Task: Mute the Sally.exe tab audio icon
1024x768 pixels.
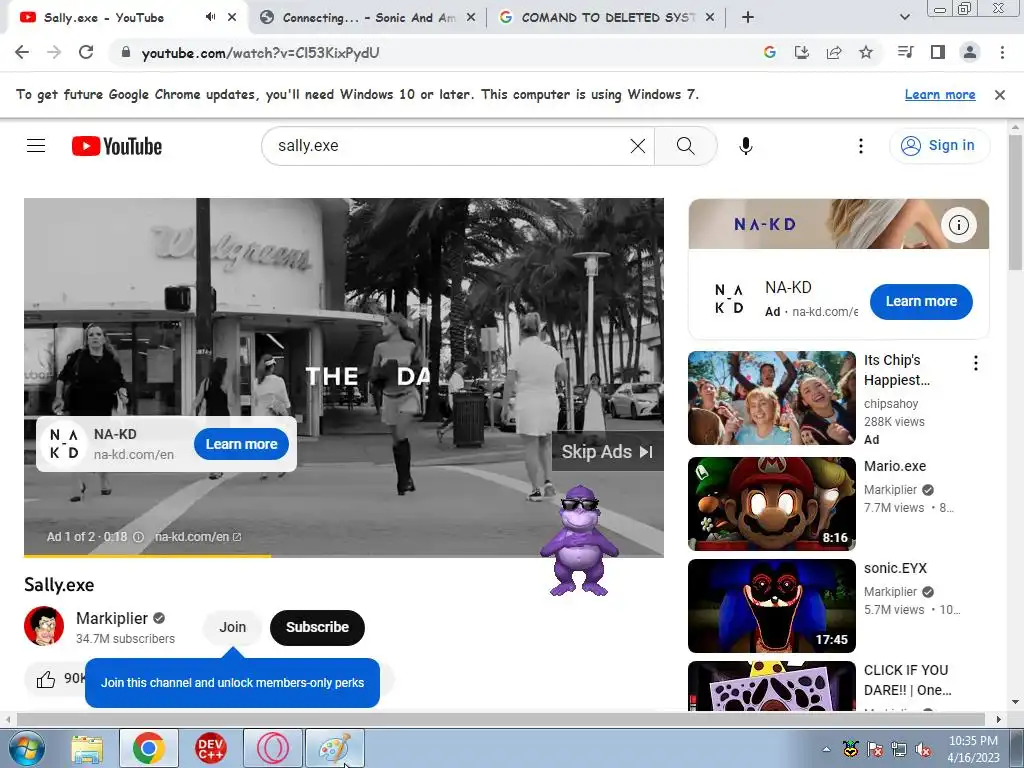Action: click(210, 18)
